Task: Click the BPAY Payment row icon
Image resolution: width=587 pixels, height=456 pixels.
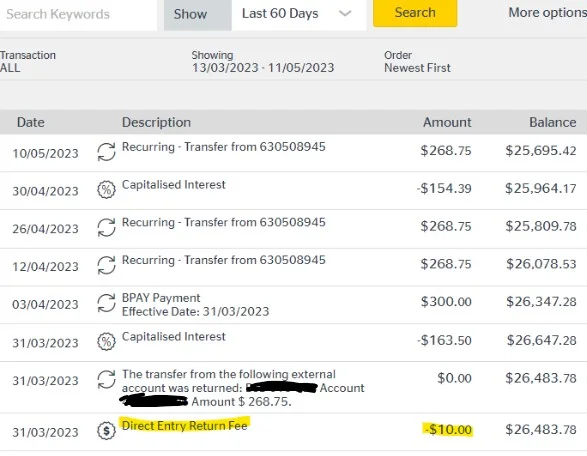Action: pos(106,303)
